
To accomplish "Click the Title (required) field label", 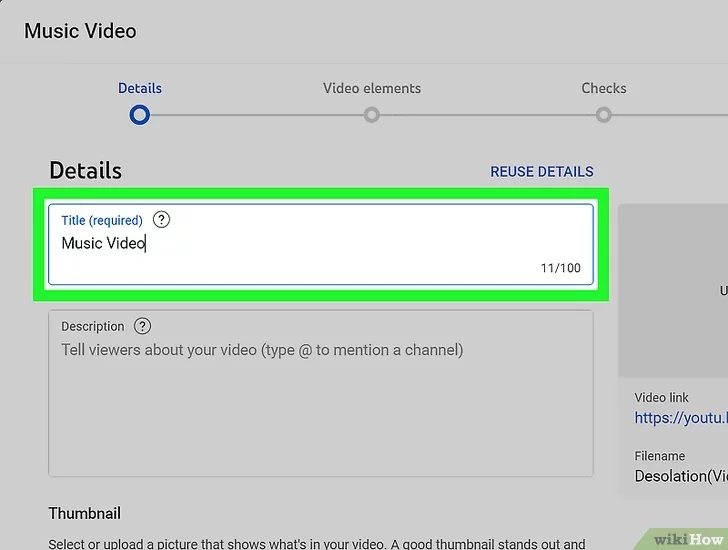I will pos(102,220).
